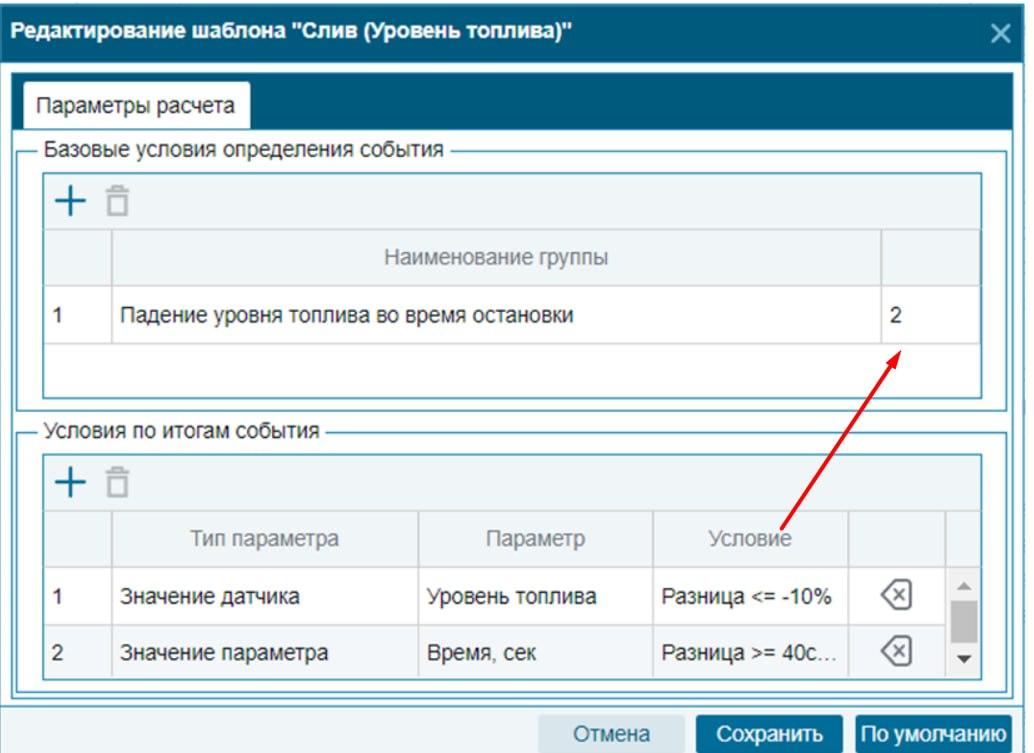Click the Уровень топлива parameter cell

click(x=535, y=596)
